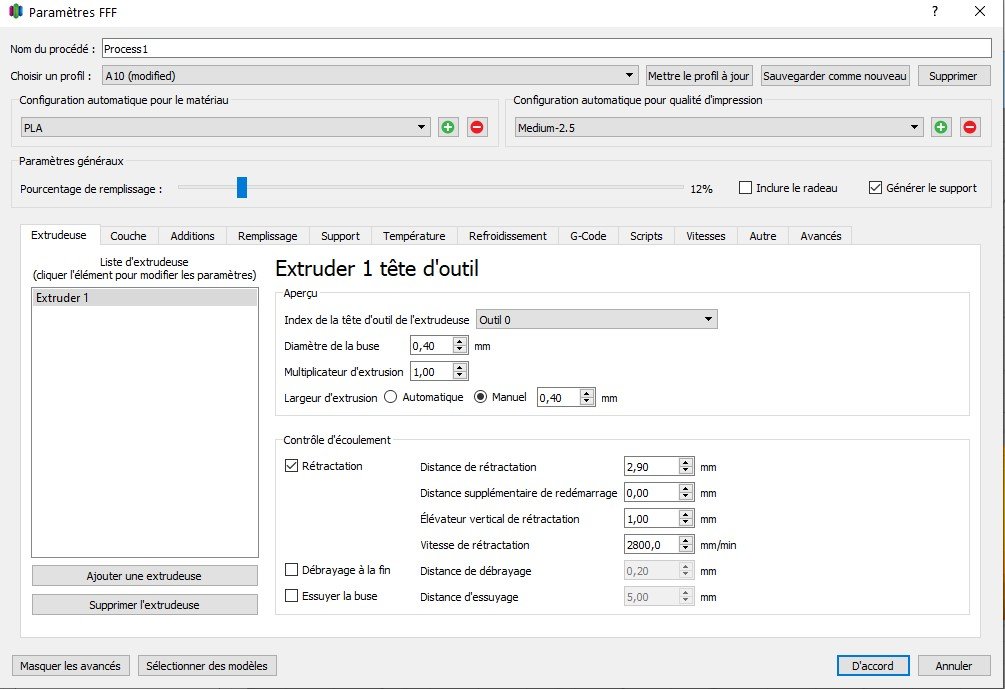The height and width of the screenshot is (689, 1005).
Task: Enable the Inclure le radeau checkbox
Action: tap(745, 188)
